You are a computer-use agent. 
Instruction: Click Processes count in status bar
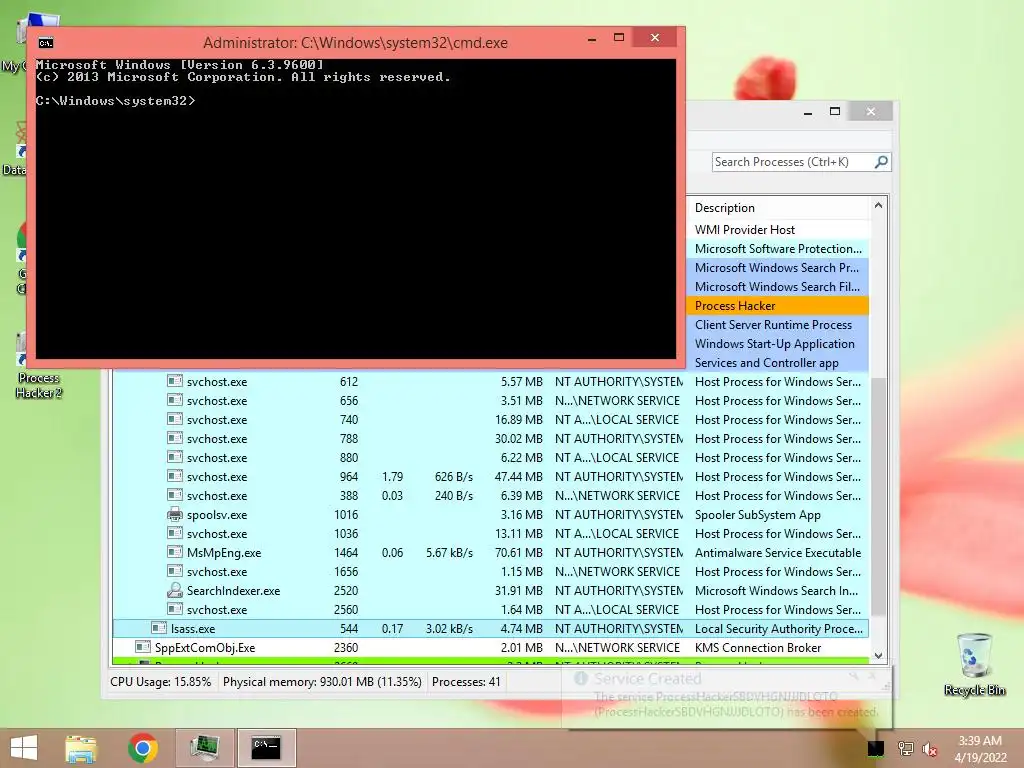466,682
